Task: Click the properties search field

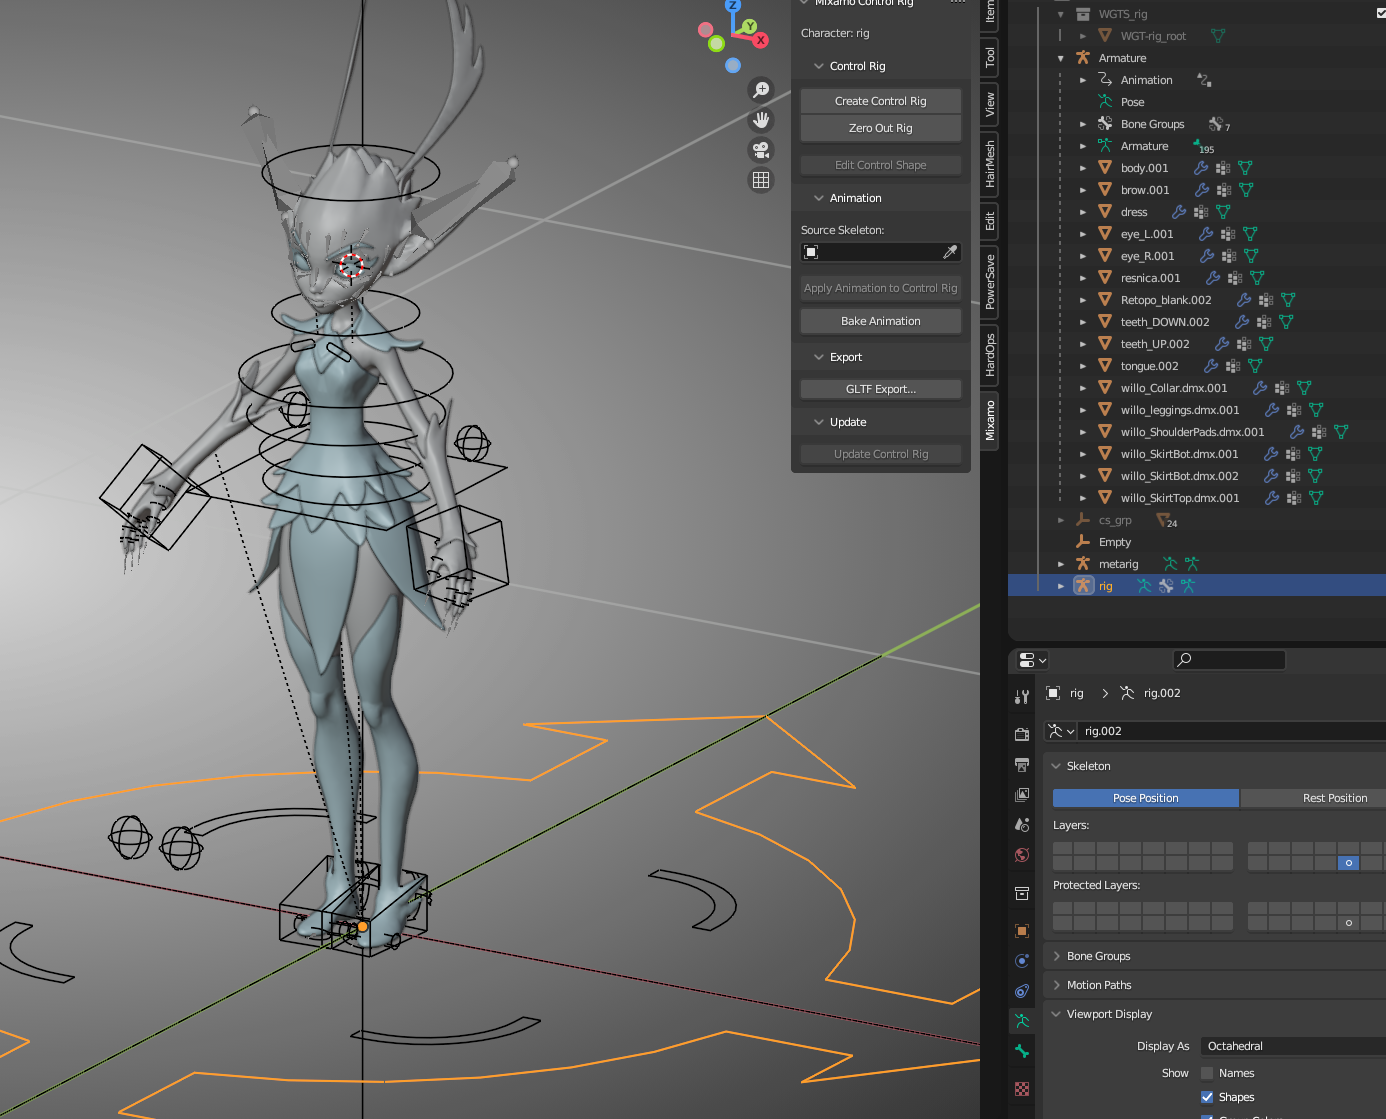Action: coord(1230,659)
